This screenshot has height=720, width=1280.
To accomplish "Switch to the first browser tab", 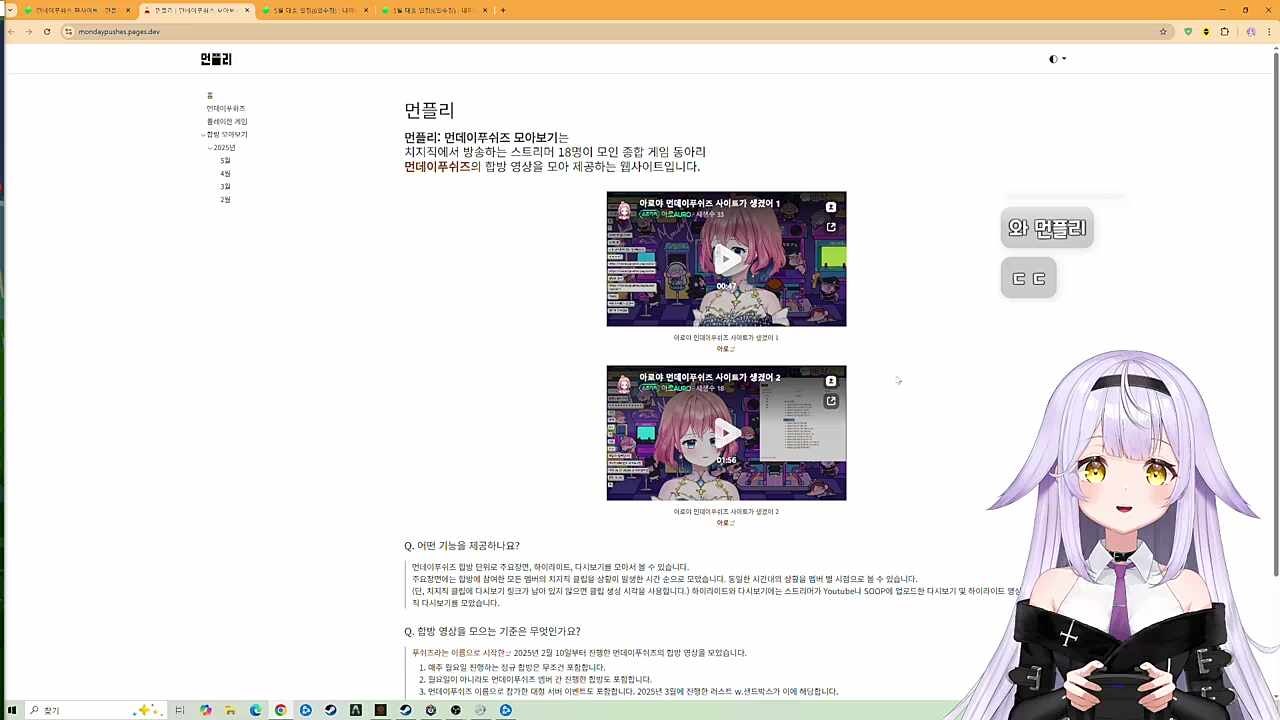I will [x=75, y=10].
